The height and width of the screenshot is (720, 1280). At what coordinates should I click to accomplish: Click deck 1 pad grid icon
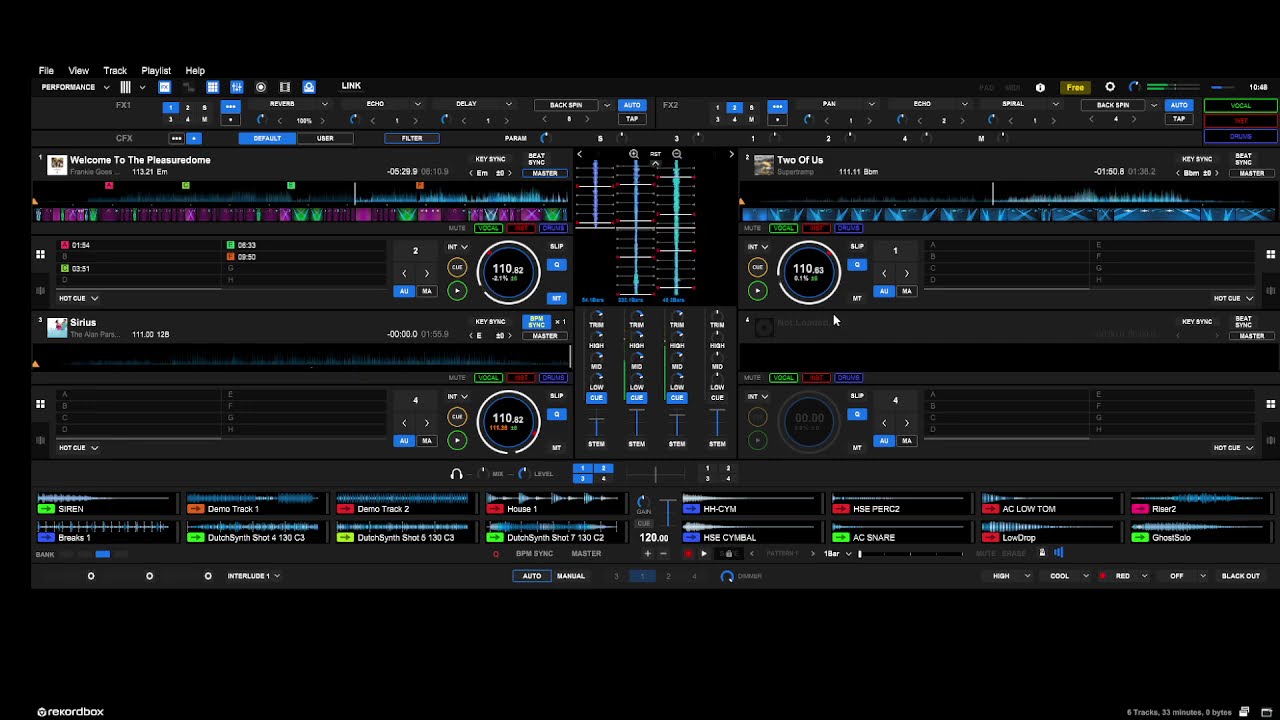(41, 254)
